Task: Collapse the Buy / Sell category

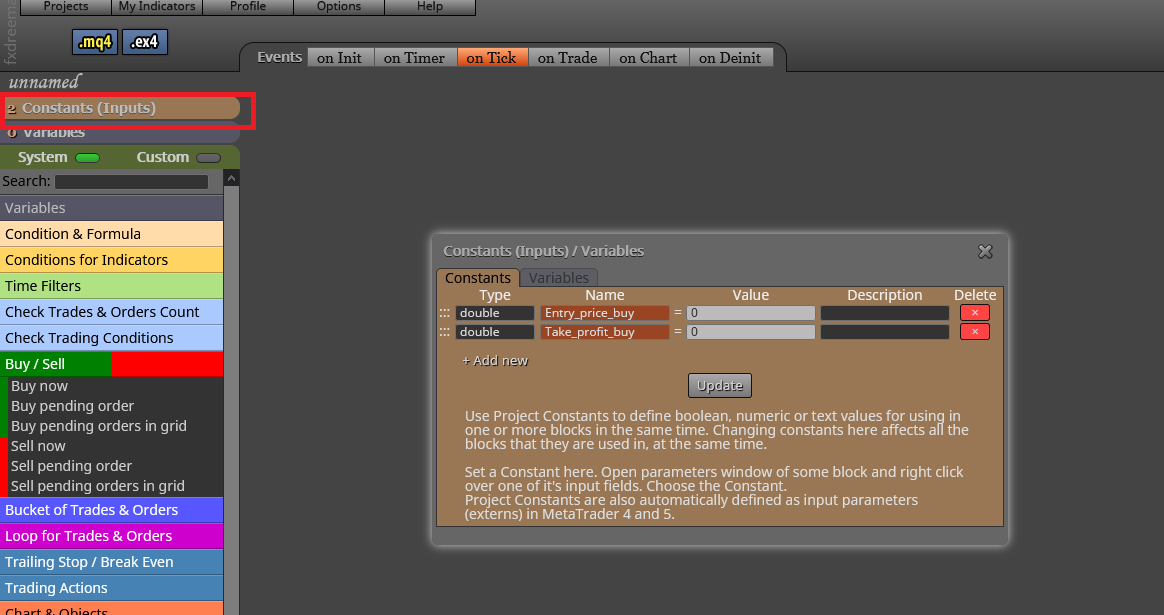Action: click(x=111, y=364)
